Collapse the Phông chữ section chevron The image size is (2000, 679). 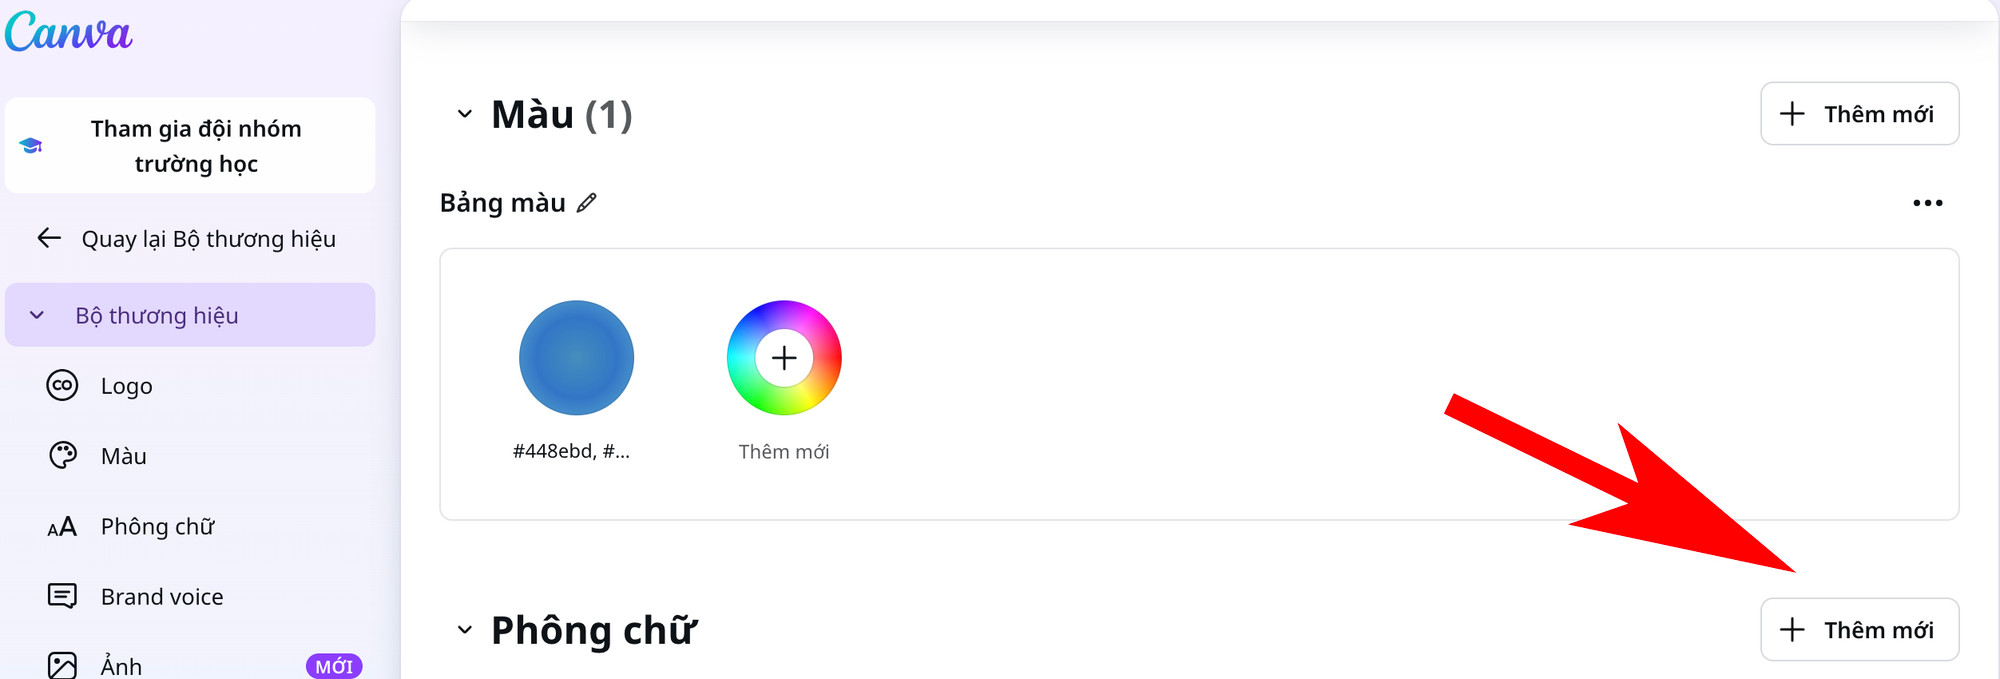464,630
